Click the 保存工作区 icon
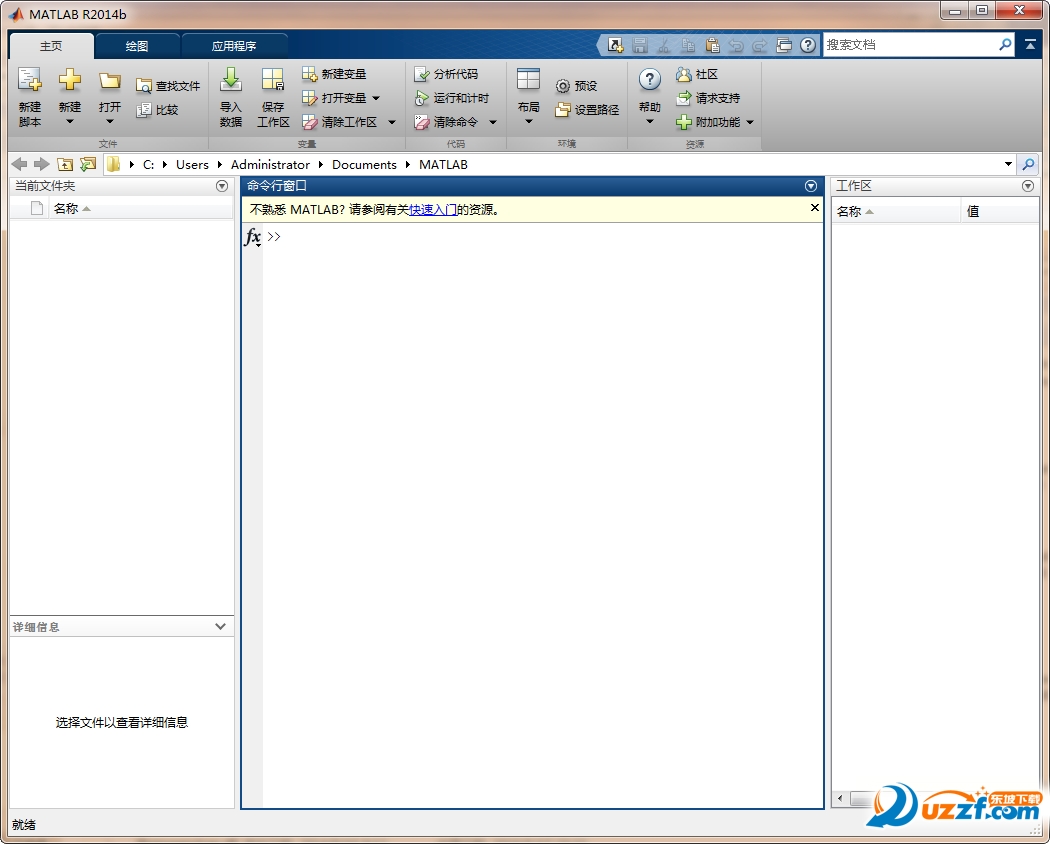Image resolution: width=1050 pixels, height=844 pixels. (x=273, y=79)
